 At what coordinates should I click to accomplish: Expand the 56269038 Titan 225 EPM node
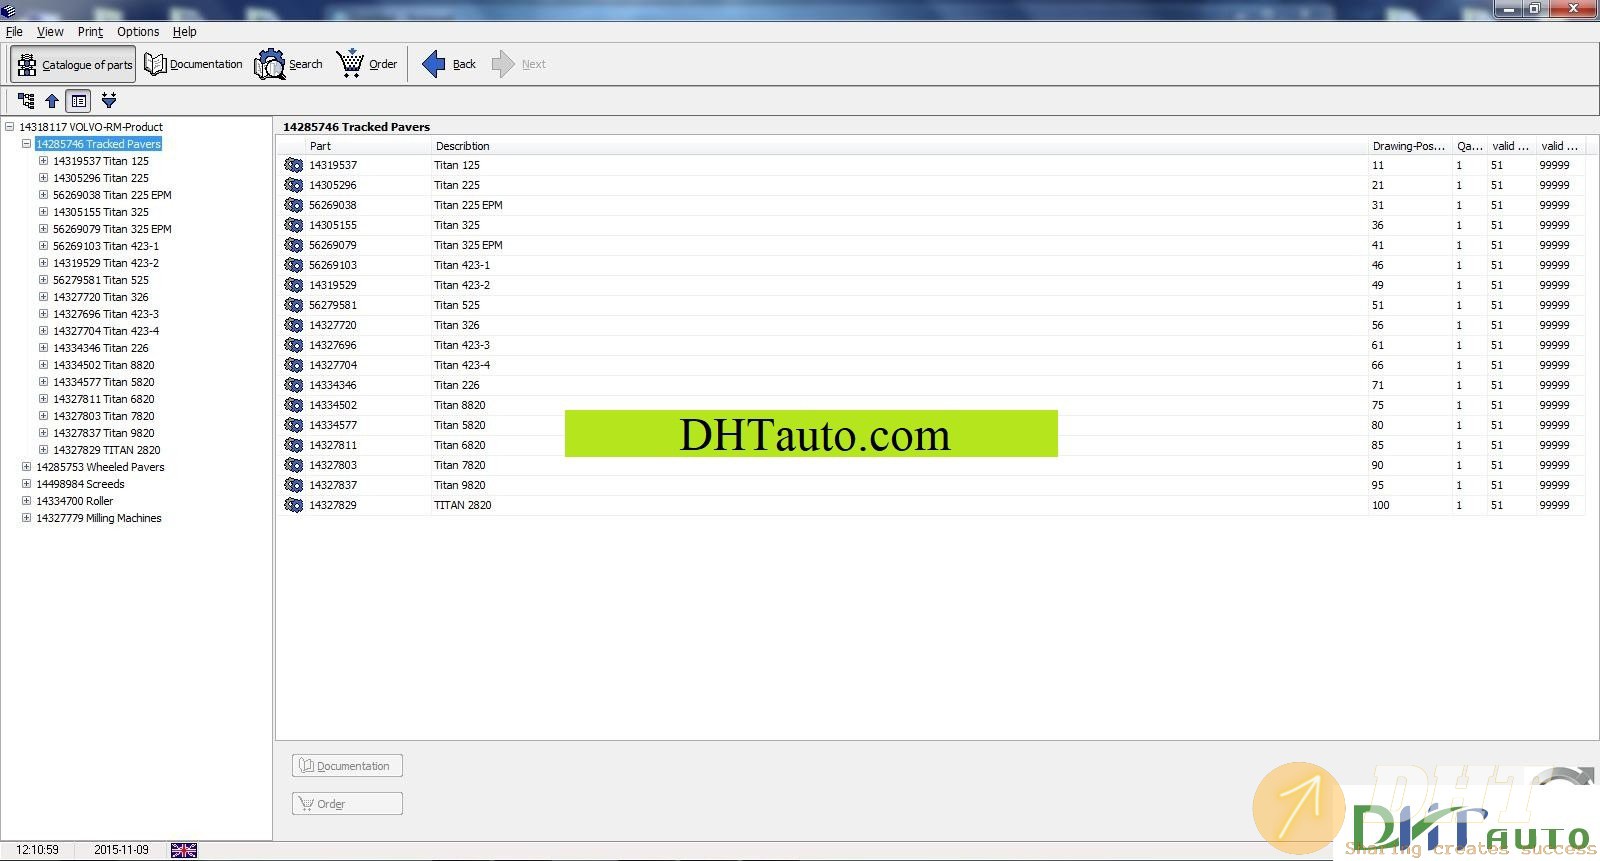[43, 195]
